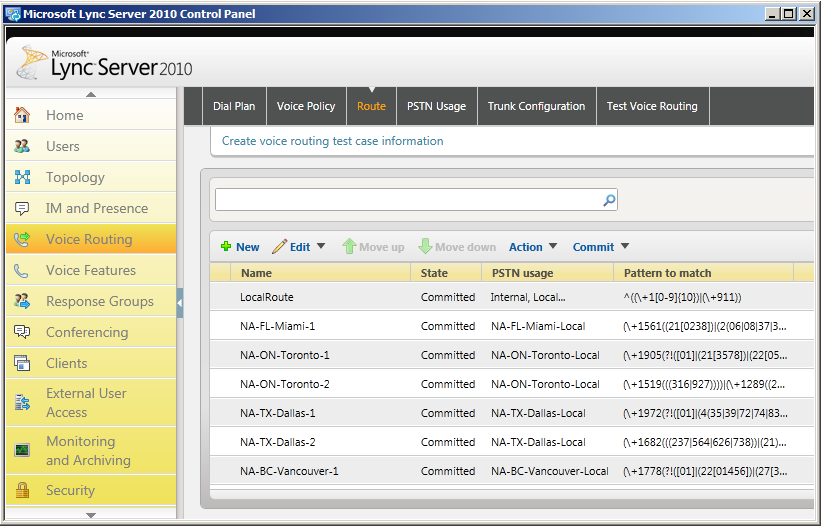Image resolution: width=821 pixels, height=526 pixels.
Task: Click the green plus New icon
Action: 226,247
